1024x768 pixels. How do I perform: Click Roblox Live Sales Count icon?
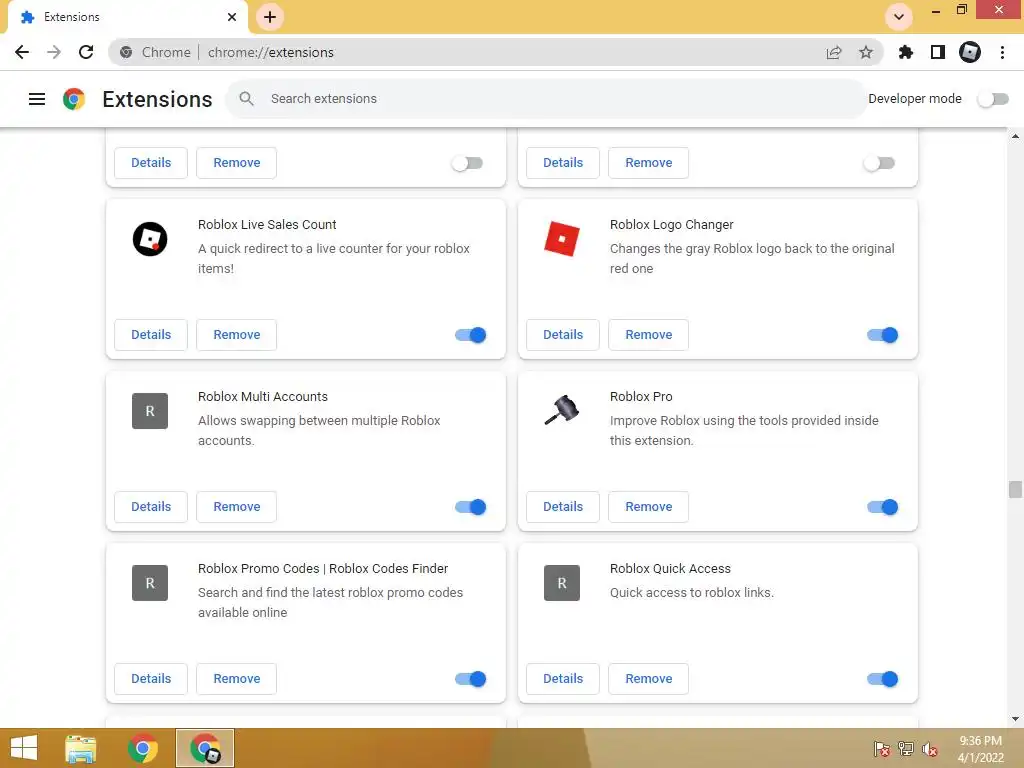click(150, 239)
